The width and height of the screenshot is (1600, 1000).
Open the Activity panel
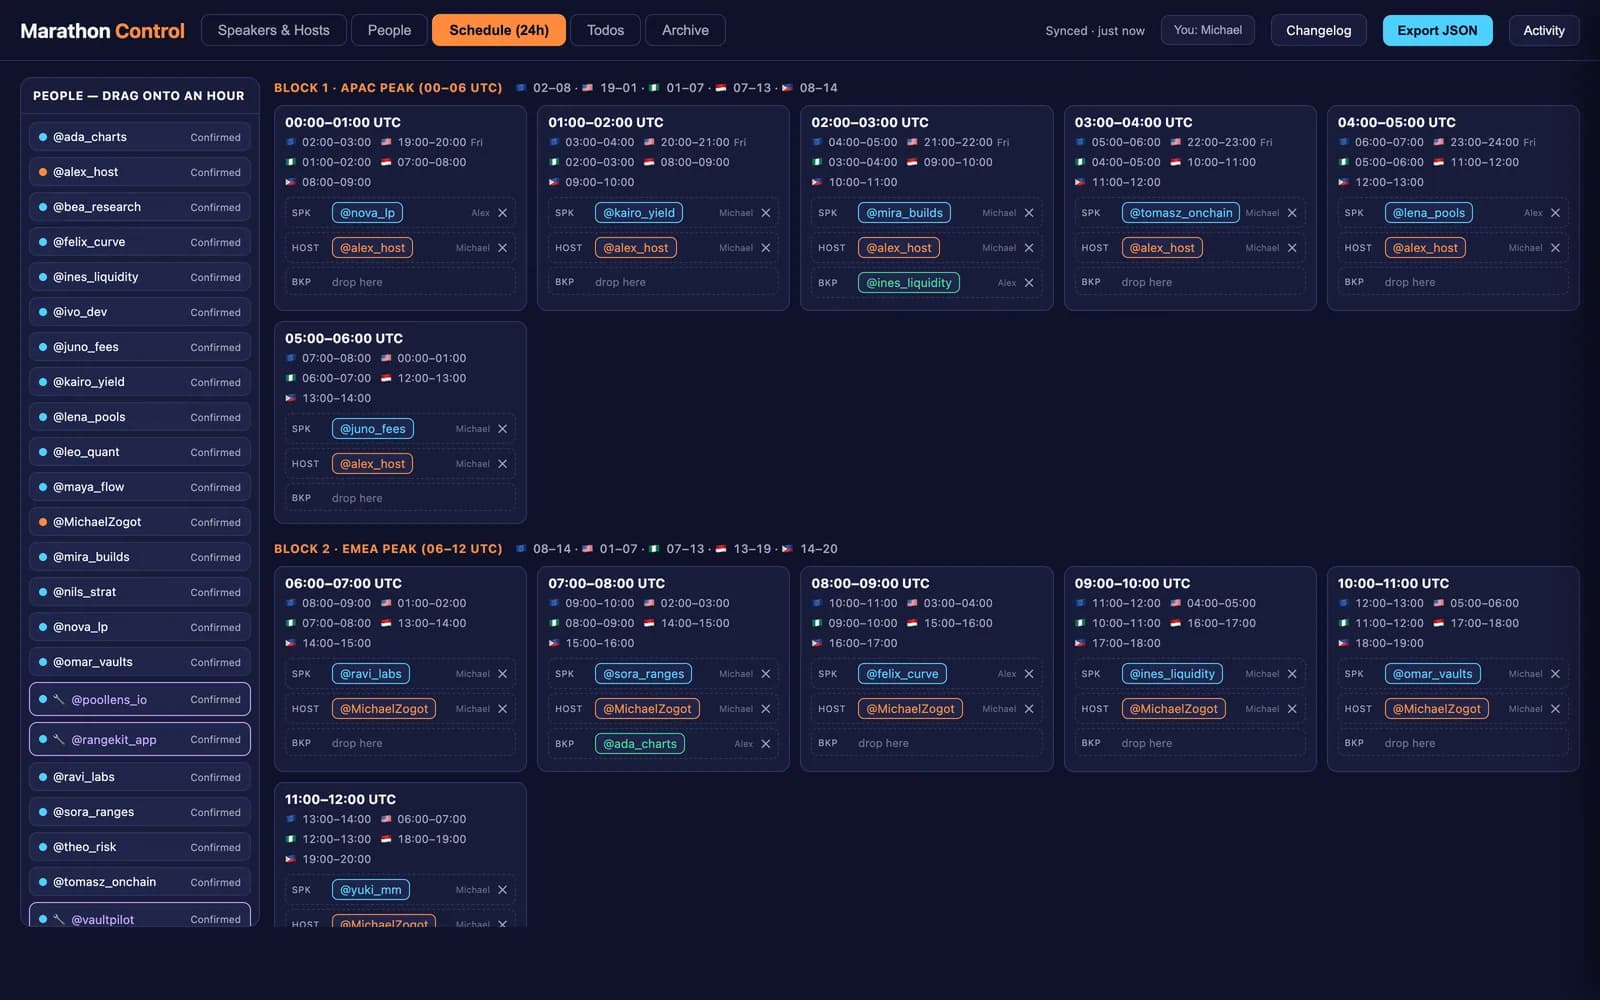click(1544, 30)
